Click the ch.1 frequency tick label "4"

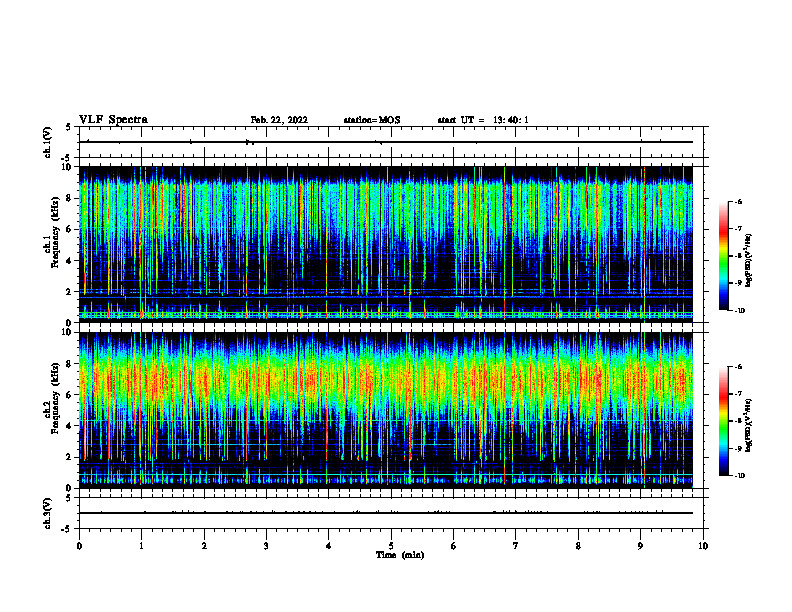click(69, 261)
